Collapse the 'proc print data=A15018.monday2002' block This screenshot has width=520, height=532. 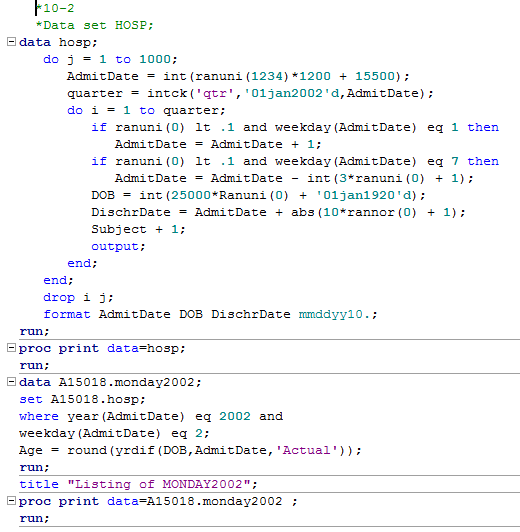(11, 501)
